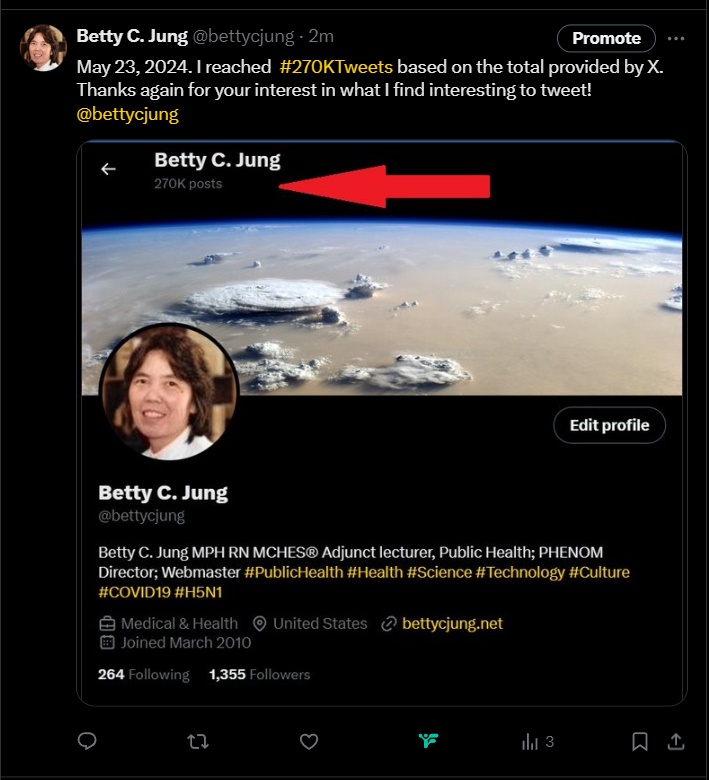Viewport: 709px width, 780px height.
Task: Open the 1,355 Followers list
Action: [259, 674]
